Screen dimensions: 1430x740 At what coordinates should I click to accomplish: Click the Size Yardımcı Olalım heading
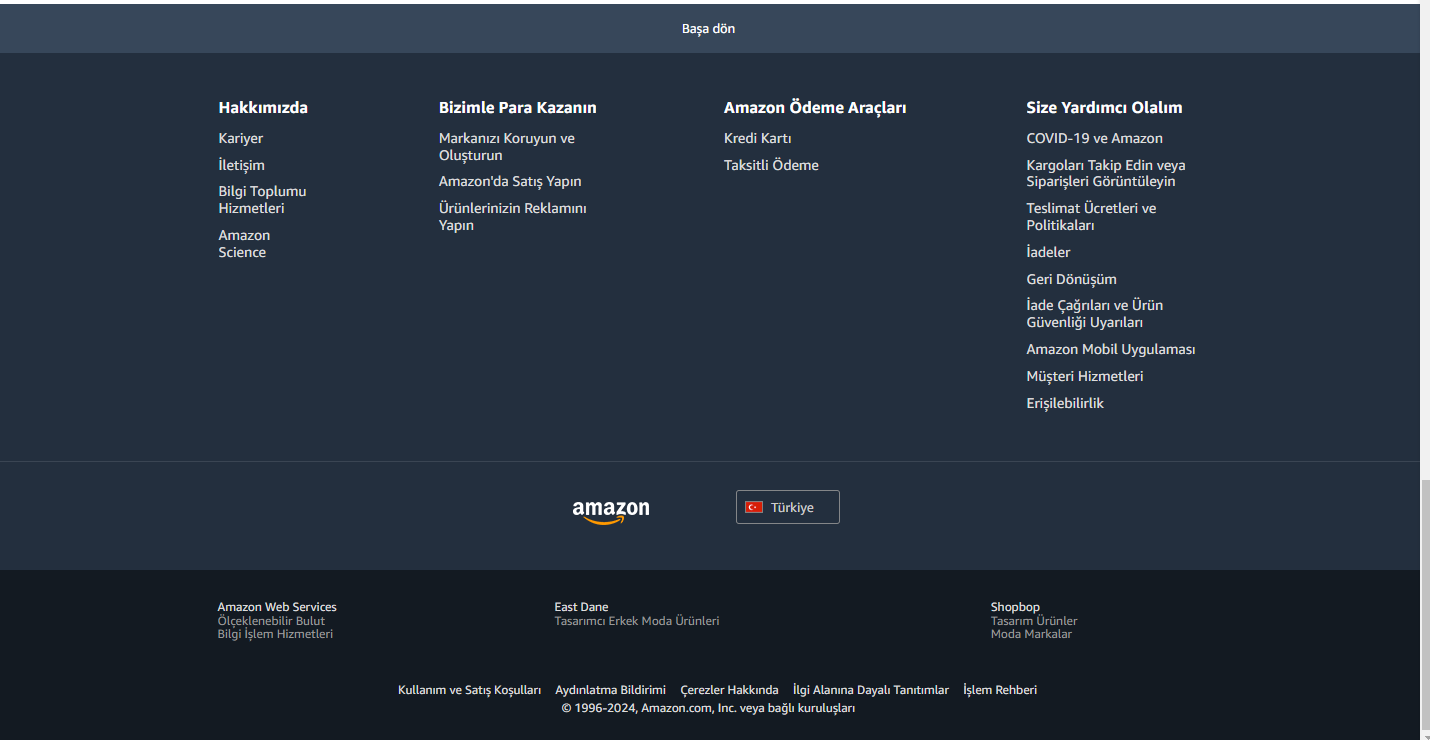tap(1104, 107)
